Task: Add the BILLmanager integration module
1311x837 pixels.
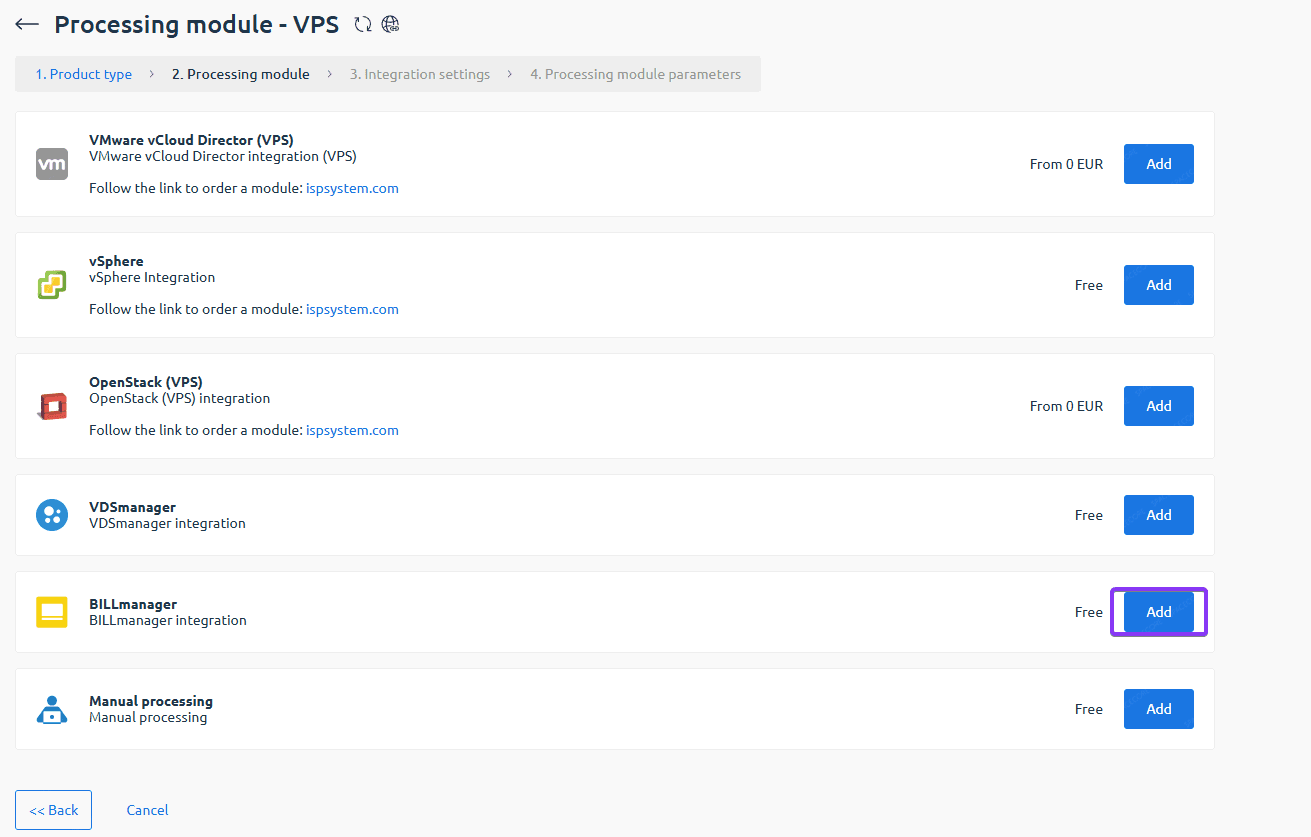Action: click(1158, 612)
